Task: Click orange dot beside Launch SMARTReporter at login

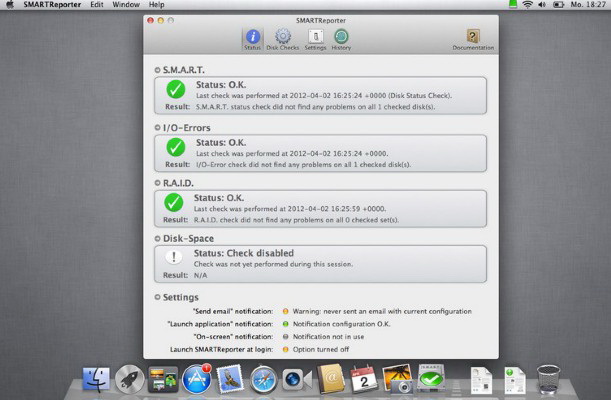Action: (x=286, y=349)
